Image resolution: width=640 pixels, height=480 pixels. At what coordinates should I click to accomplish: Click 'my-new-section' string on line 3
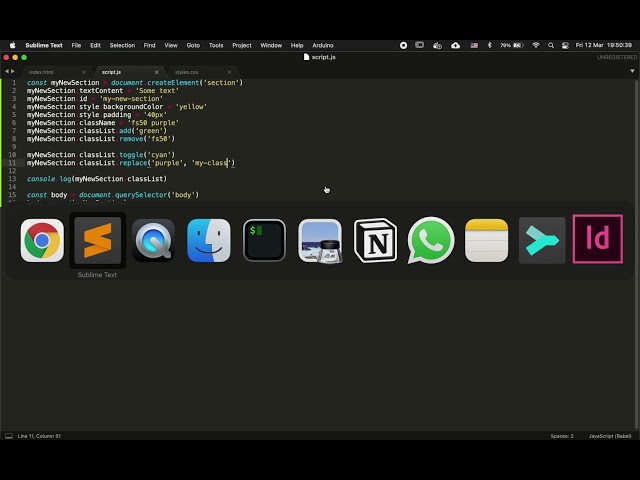coord(131,98)
